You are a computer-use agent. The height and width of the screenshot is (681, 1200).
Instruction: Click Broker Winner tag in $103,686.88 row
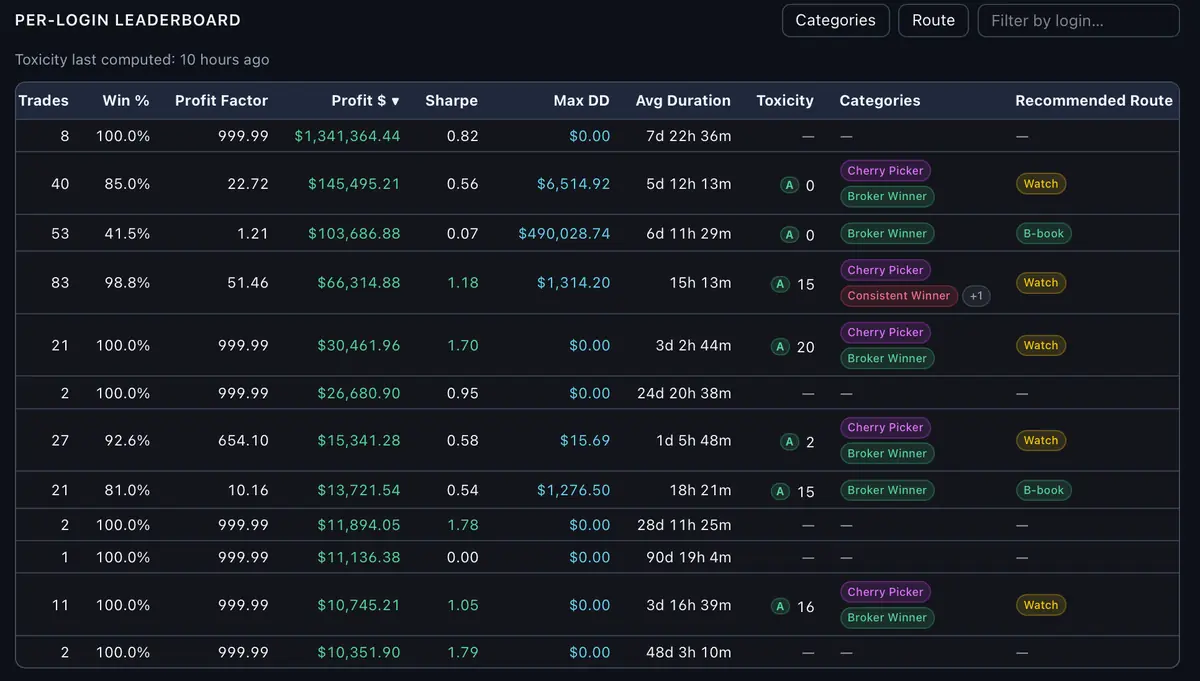click(x=887, y=233)
